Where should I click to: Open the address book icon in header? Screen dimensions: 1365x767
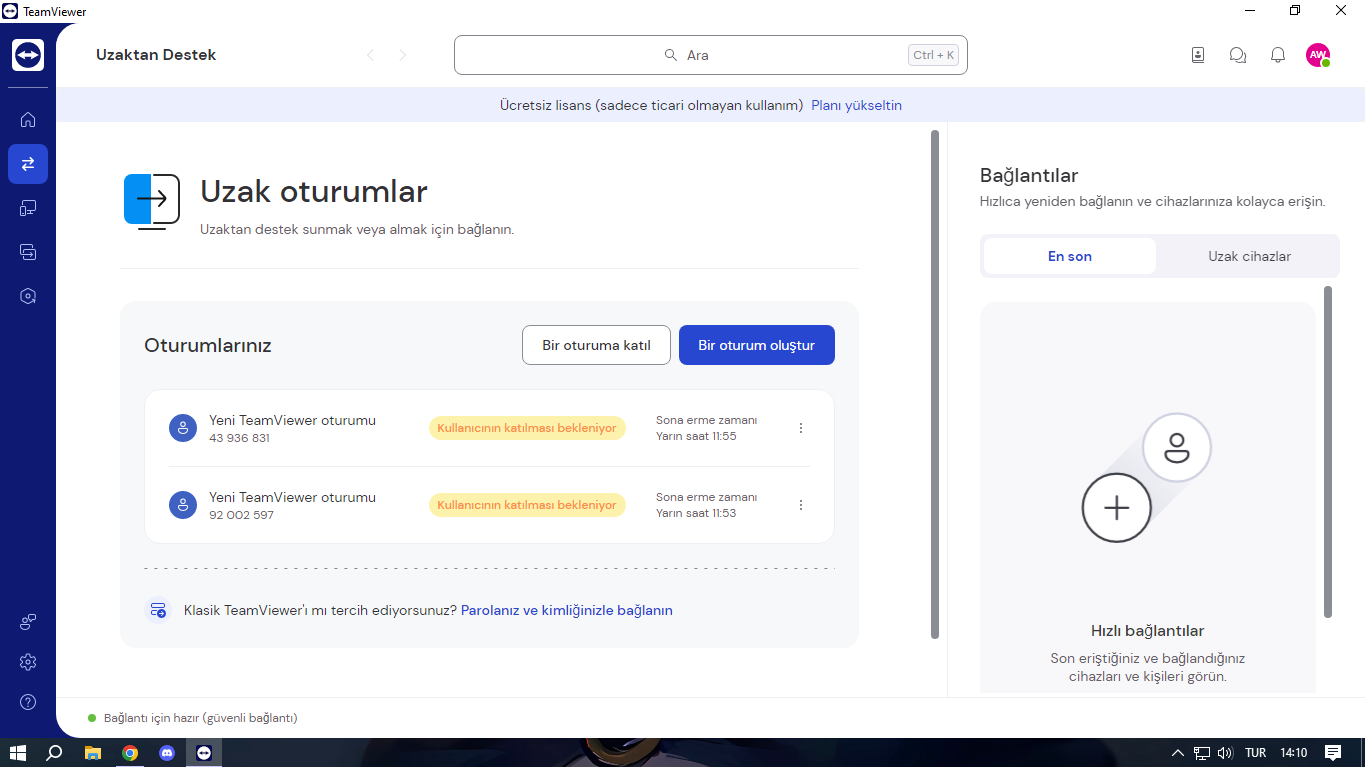click(1198, 55)
